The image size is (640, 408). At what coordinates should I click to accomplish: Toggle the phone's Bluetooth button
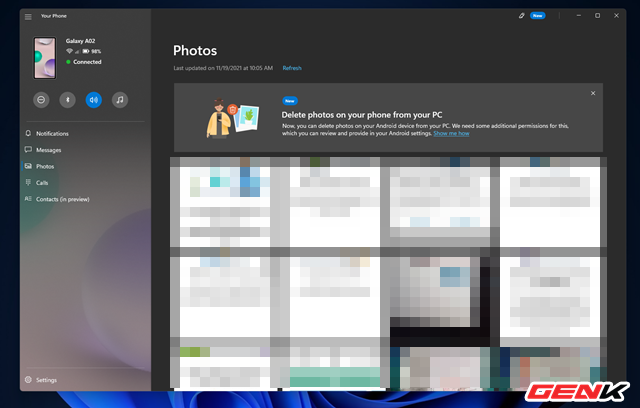point(68,100)
